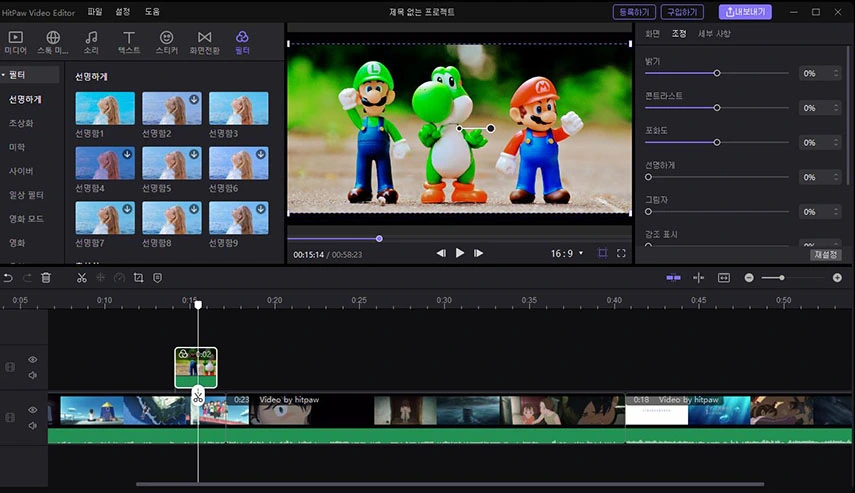Switch to the 조정 tab
855x493 pixels.
(x=679, y=34)
